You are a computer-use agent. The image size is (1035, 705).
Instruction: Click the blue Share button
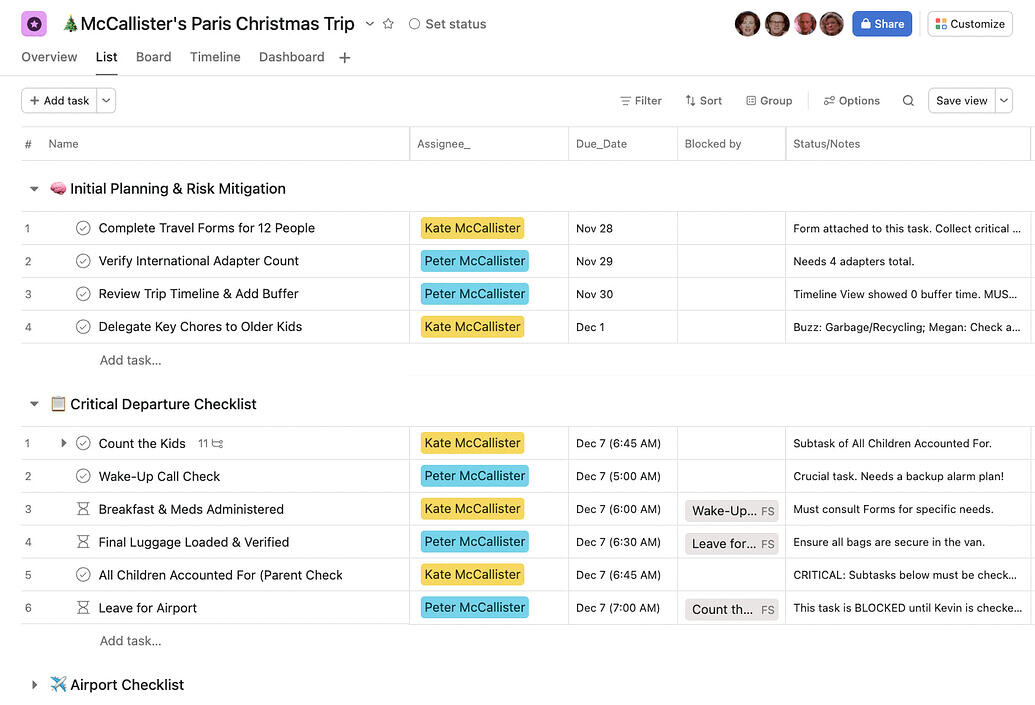pos(881,24)
